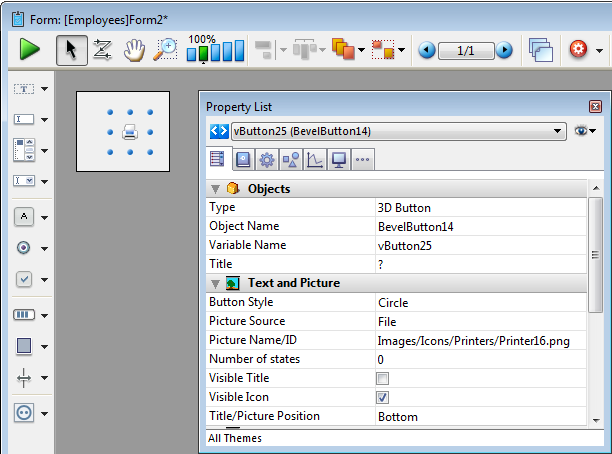
Task: Collapse the Objects property group
Action: tap(214, 188)
